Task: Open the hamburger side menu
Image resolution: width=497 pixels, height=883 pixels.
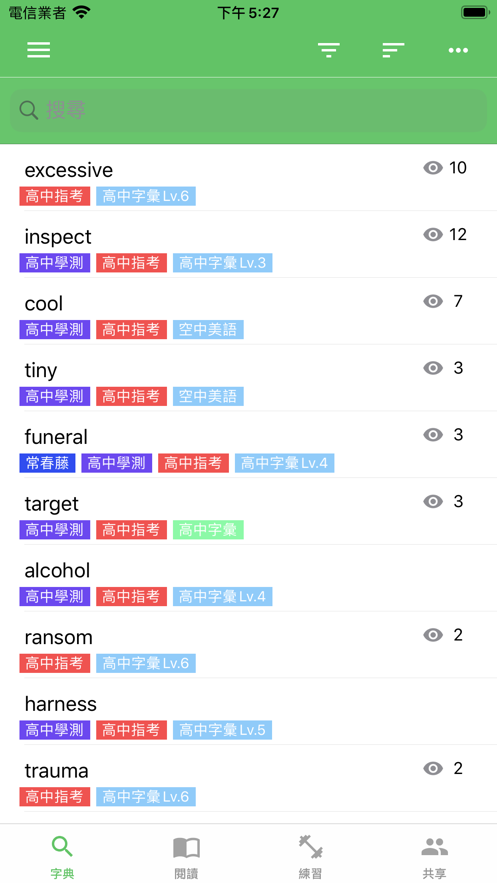Action: [39, 50]
